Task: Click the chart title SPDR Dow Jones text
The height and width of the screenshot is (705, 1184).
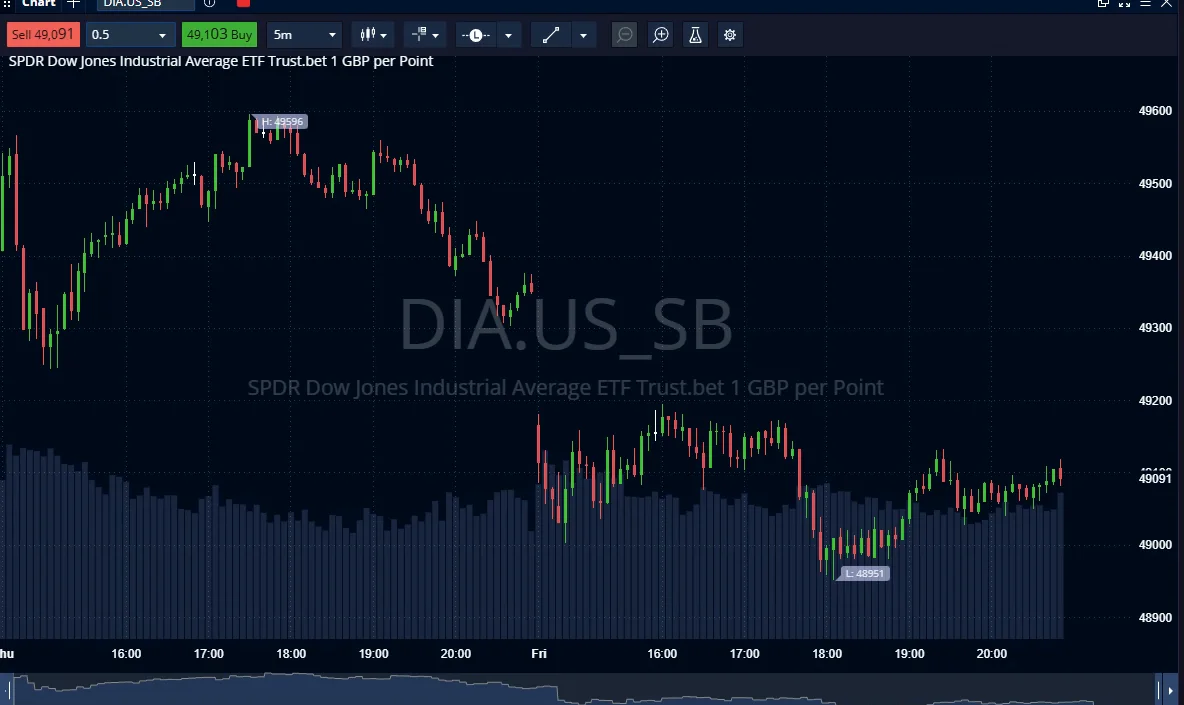Action: [x=220, y=61]
